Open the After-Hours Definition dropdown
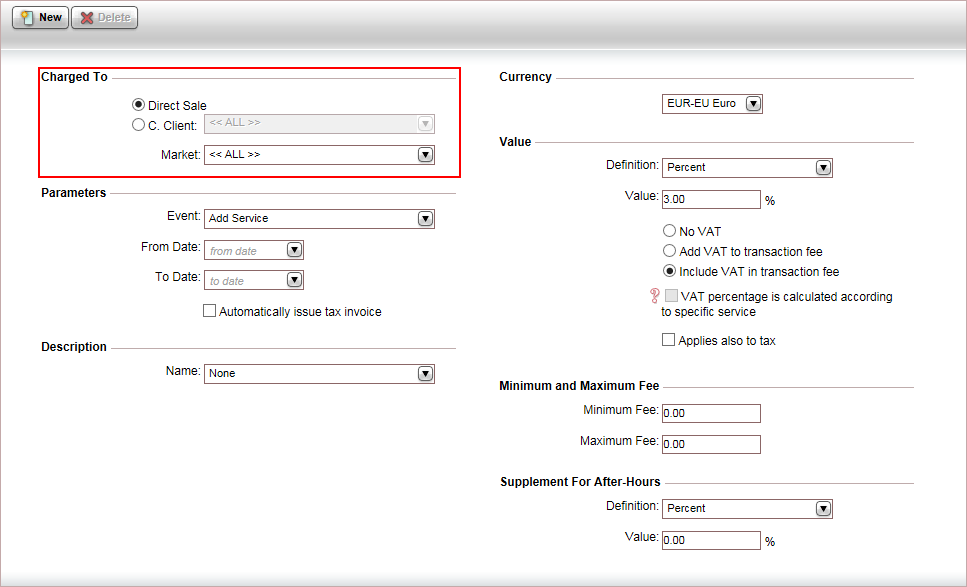Viewport: 967px width, 587px height. pyautogui.click(x=747, y=509)
